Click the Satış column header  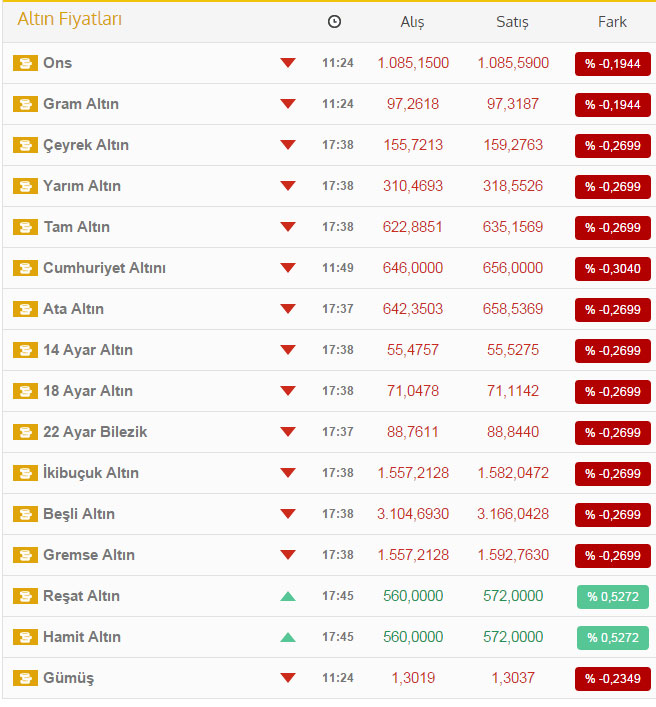[x=512, y=21]
